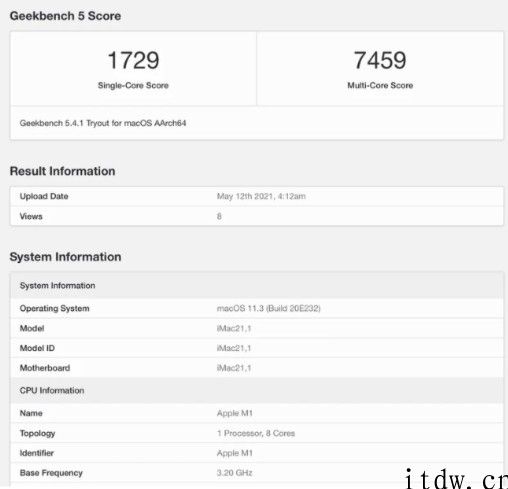Click the 7459 multi-core score value
This screenshot has height=489, width=508.
click(x=380, y=60)
